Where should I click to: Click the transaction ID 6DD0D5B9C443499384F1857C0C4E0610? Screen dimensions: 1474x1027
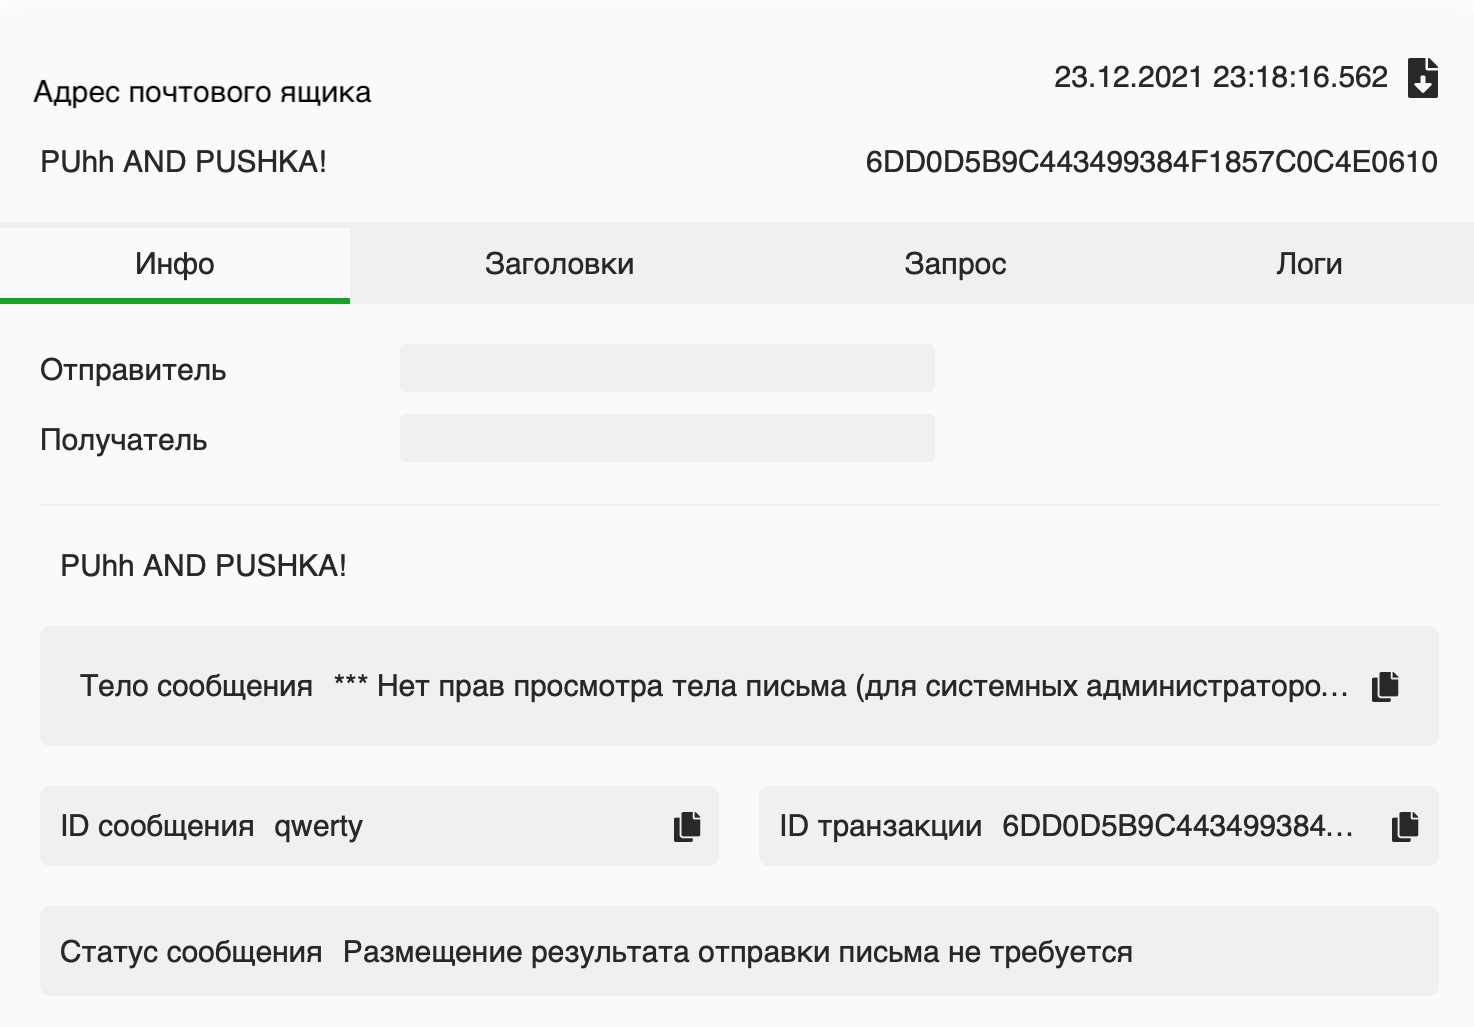pyautogui.click(x=1152, y=160)
